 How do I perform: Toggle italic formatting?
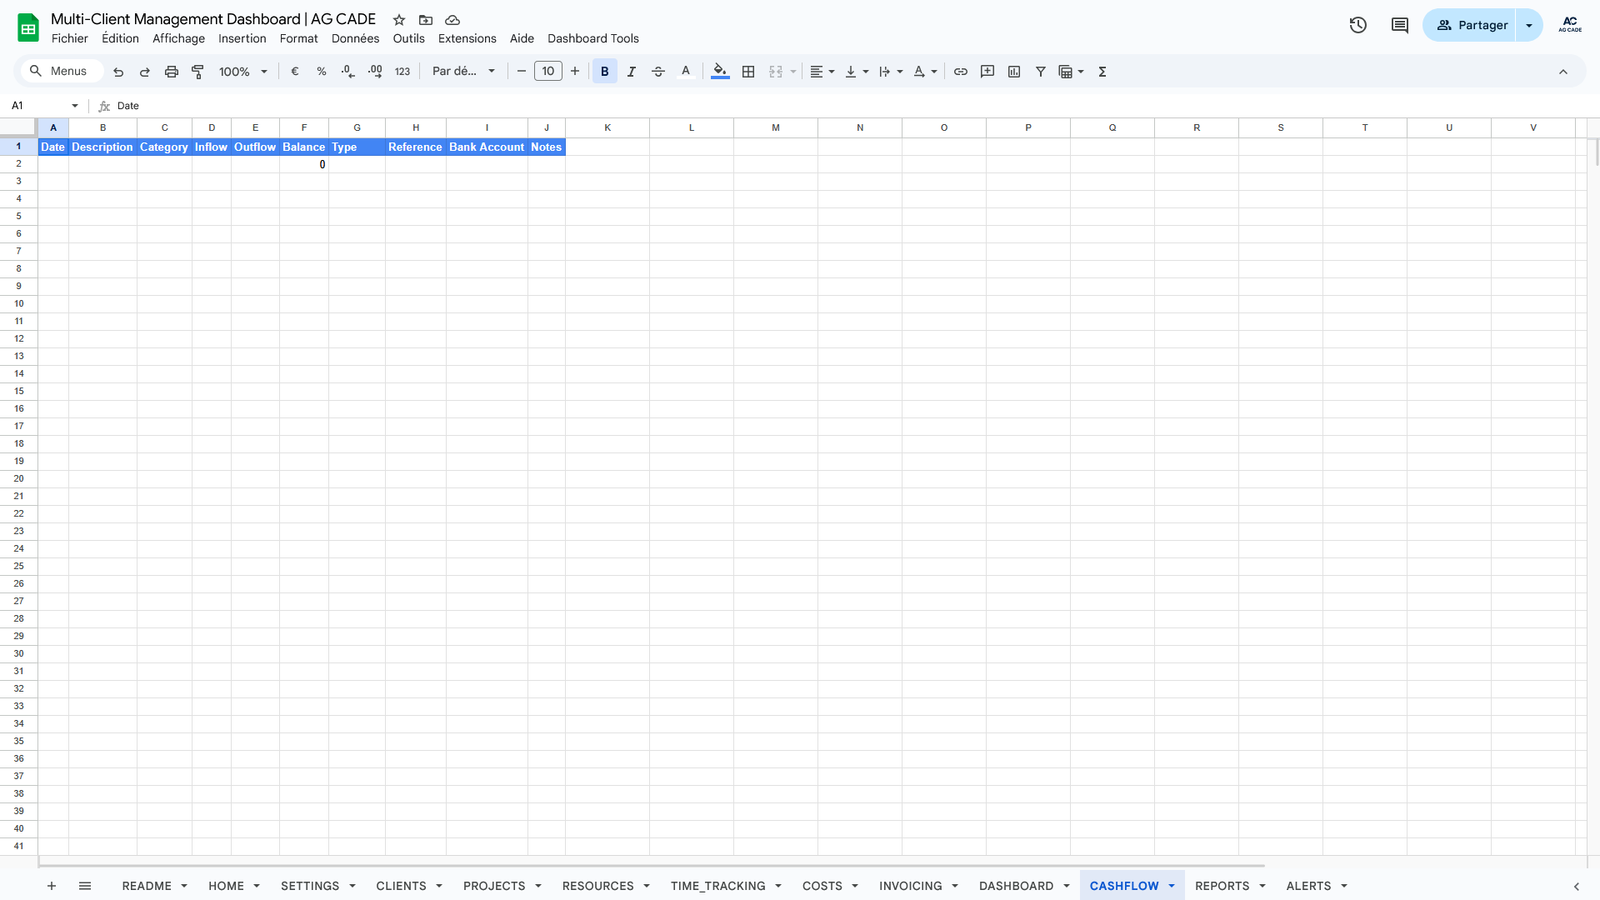631,72
